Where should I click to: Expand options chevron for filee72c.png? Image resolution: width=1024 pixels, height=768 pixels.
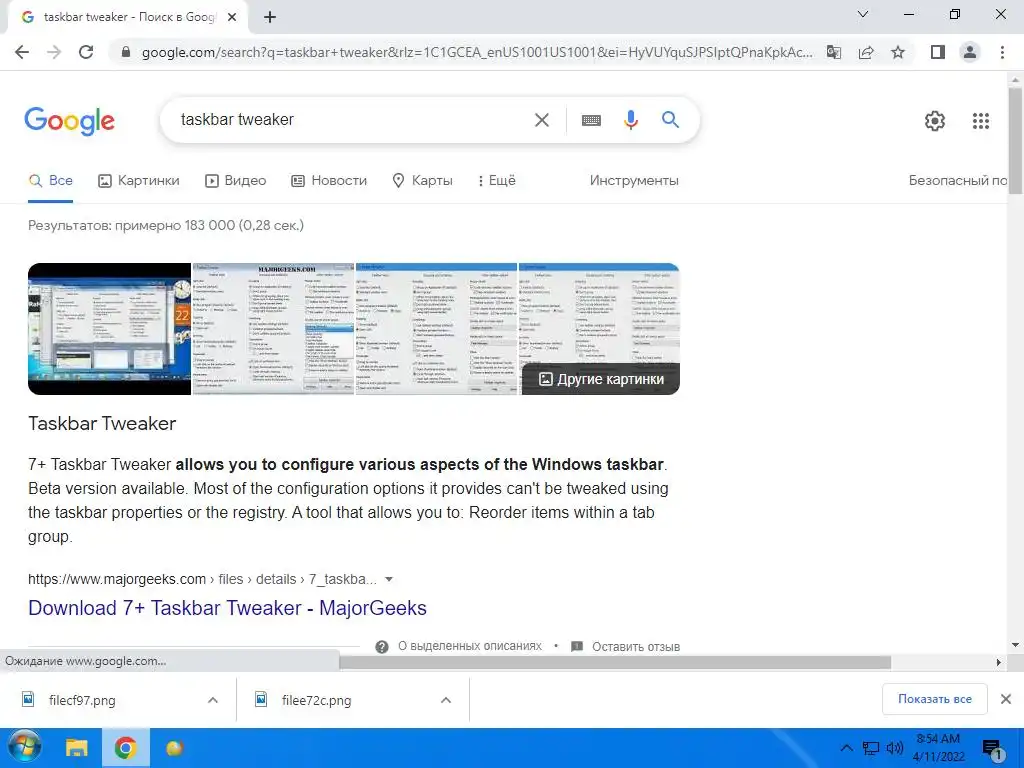446,700
